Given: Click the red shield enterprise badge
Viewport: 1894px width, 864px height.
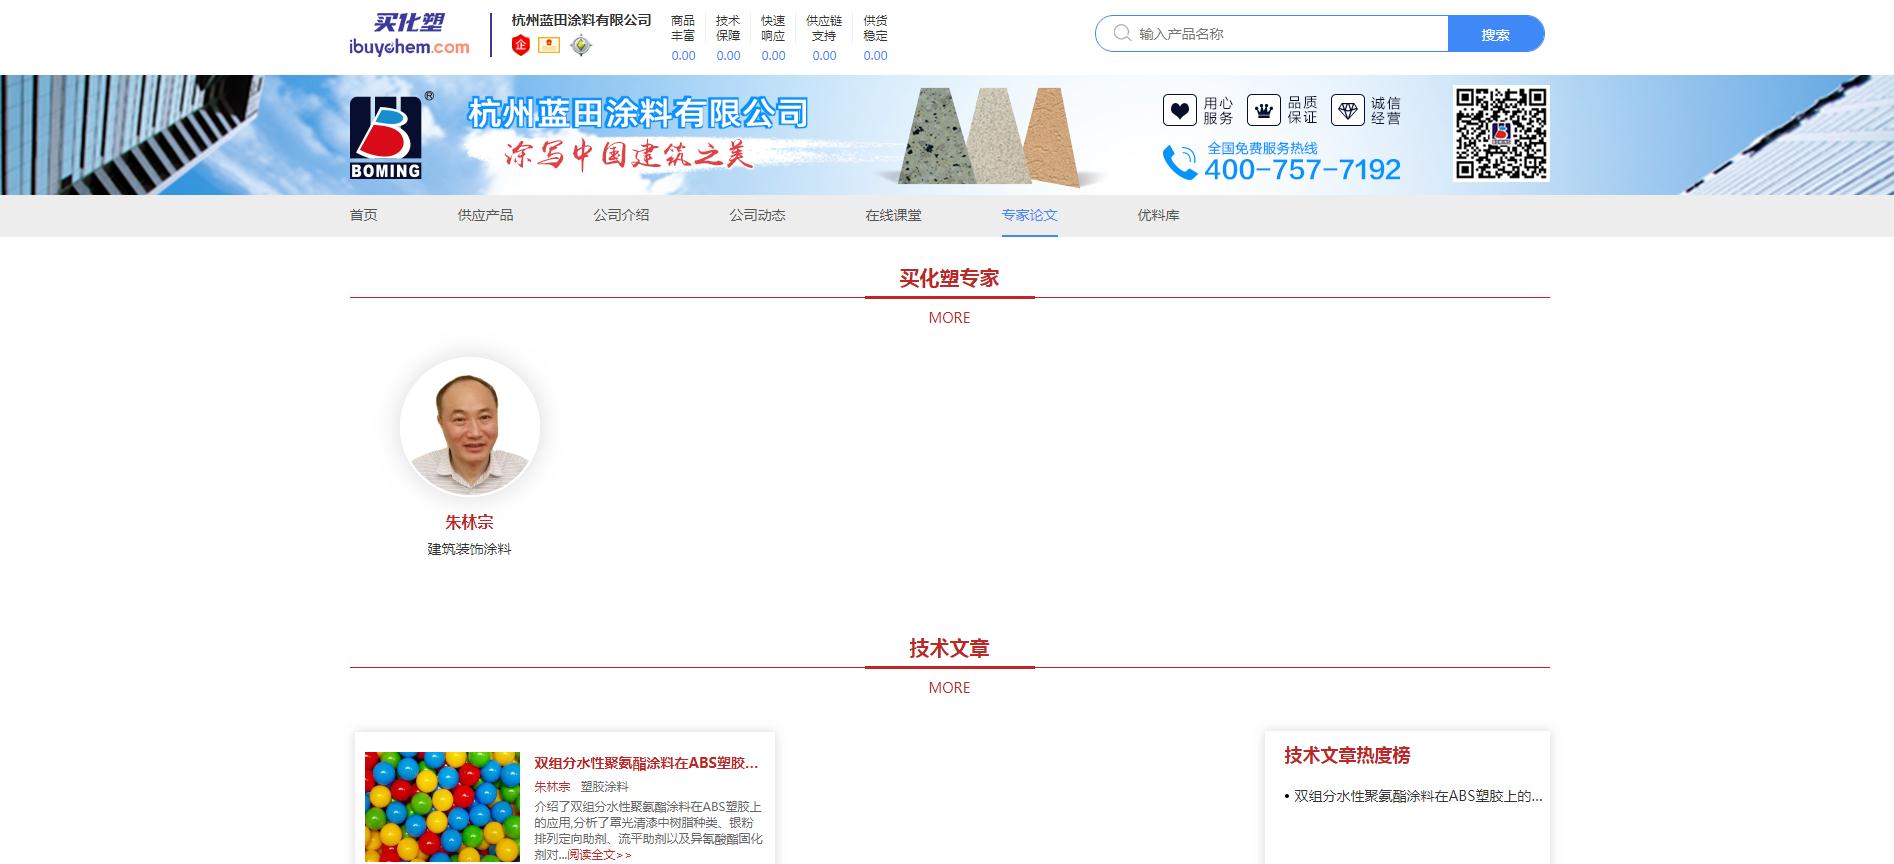Looking at the screenshot, I should pos(520,45).
